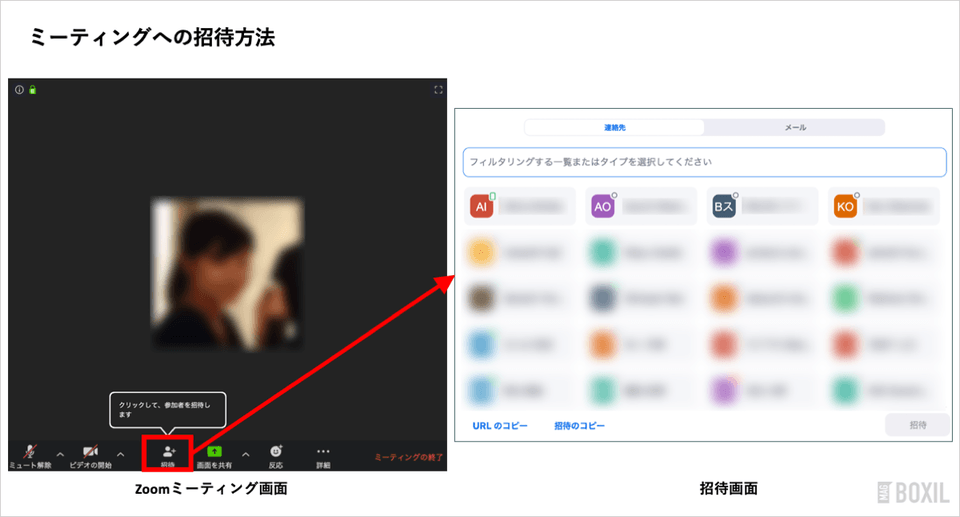The width and height of the screenshot is (960, 517).
Task: Select the participant video thumbnail
Action: pyautogui.click(x=227, y=273)
